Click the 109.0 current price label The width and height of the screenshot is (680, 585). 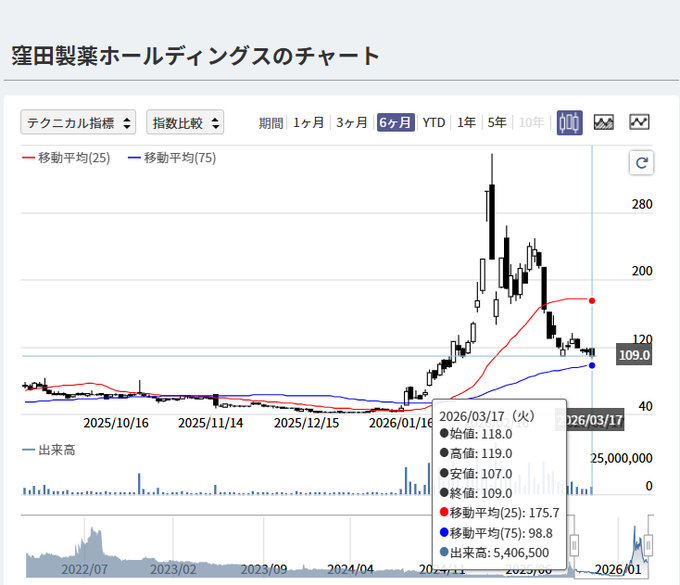(634, 355)
